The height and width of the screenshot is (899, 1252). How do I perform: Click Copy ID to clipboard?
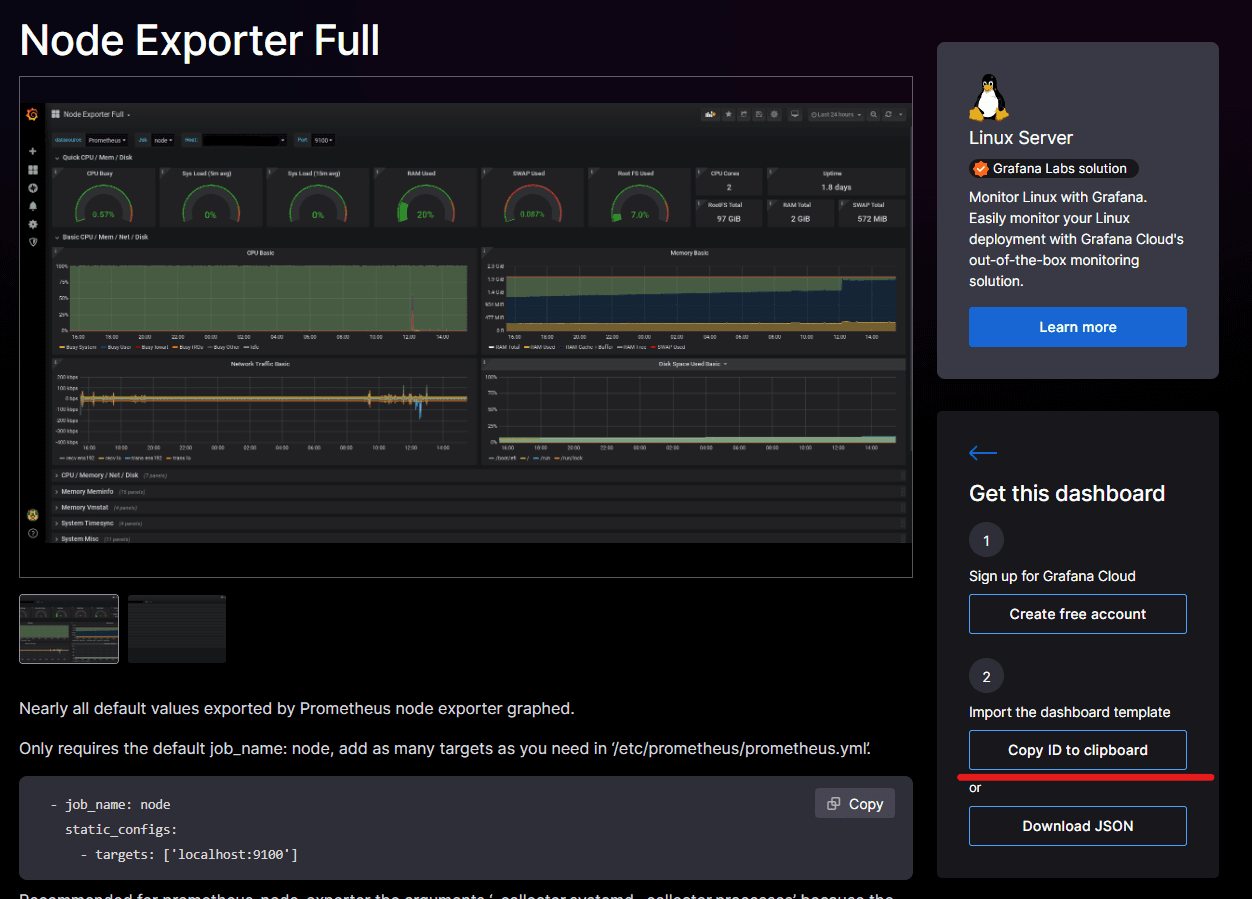[x=1078, y=750]
